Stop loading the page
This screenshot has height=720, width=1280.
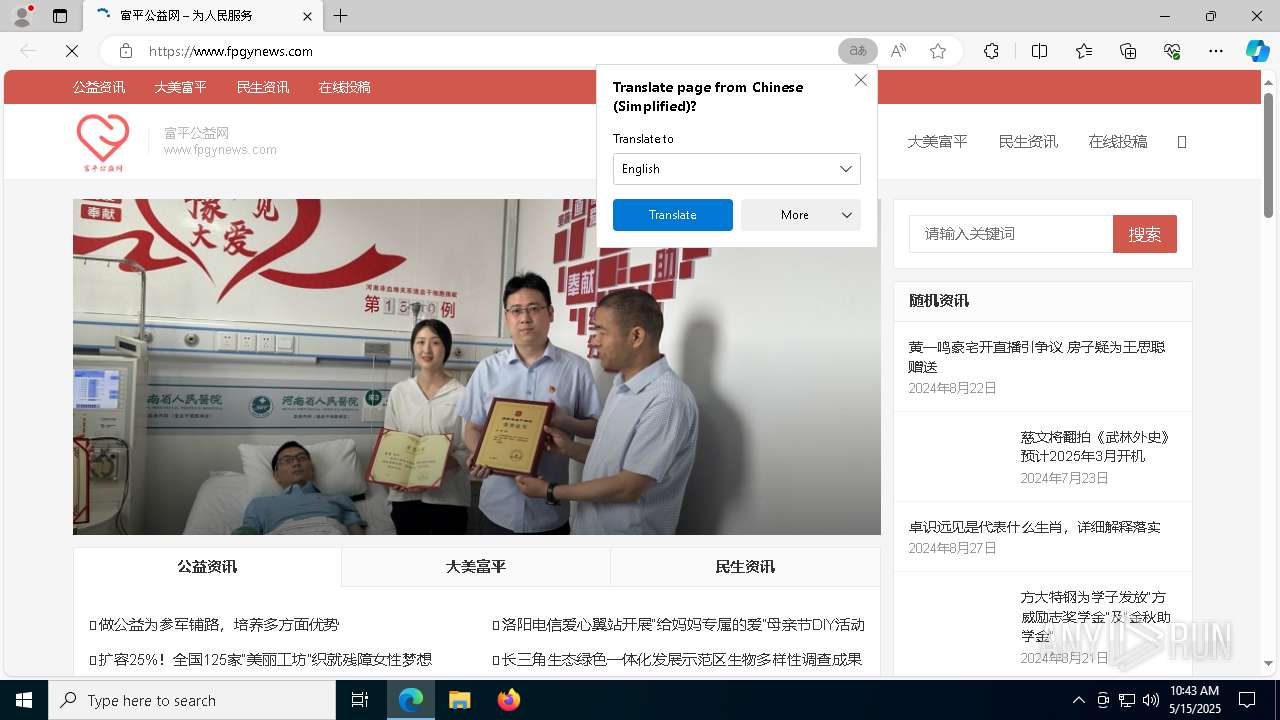[x=72, y=51]
